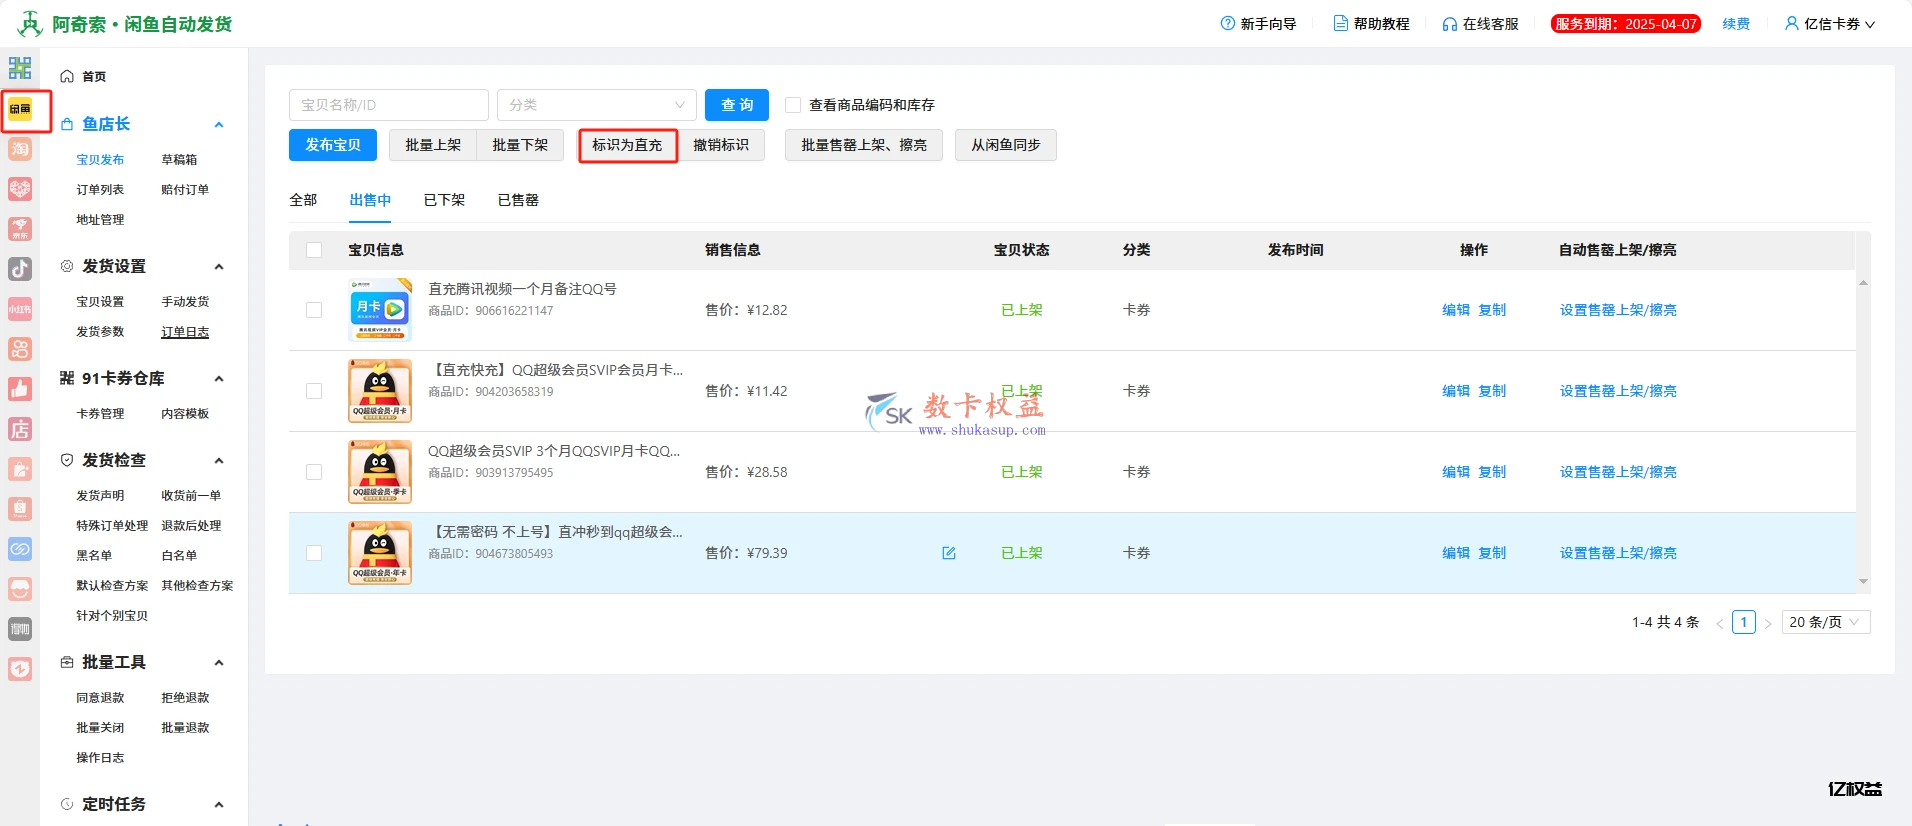Image resolution: width=1912 pixels, height=826 pixels.
Task: Contact 在线客服 online support
Action: (x=1480, y=23)
